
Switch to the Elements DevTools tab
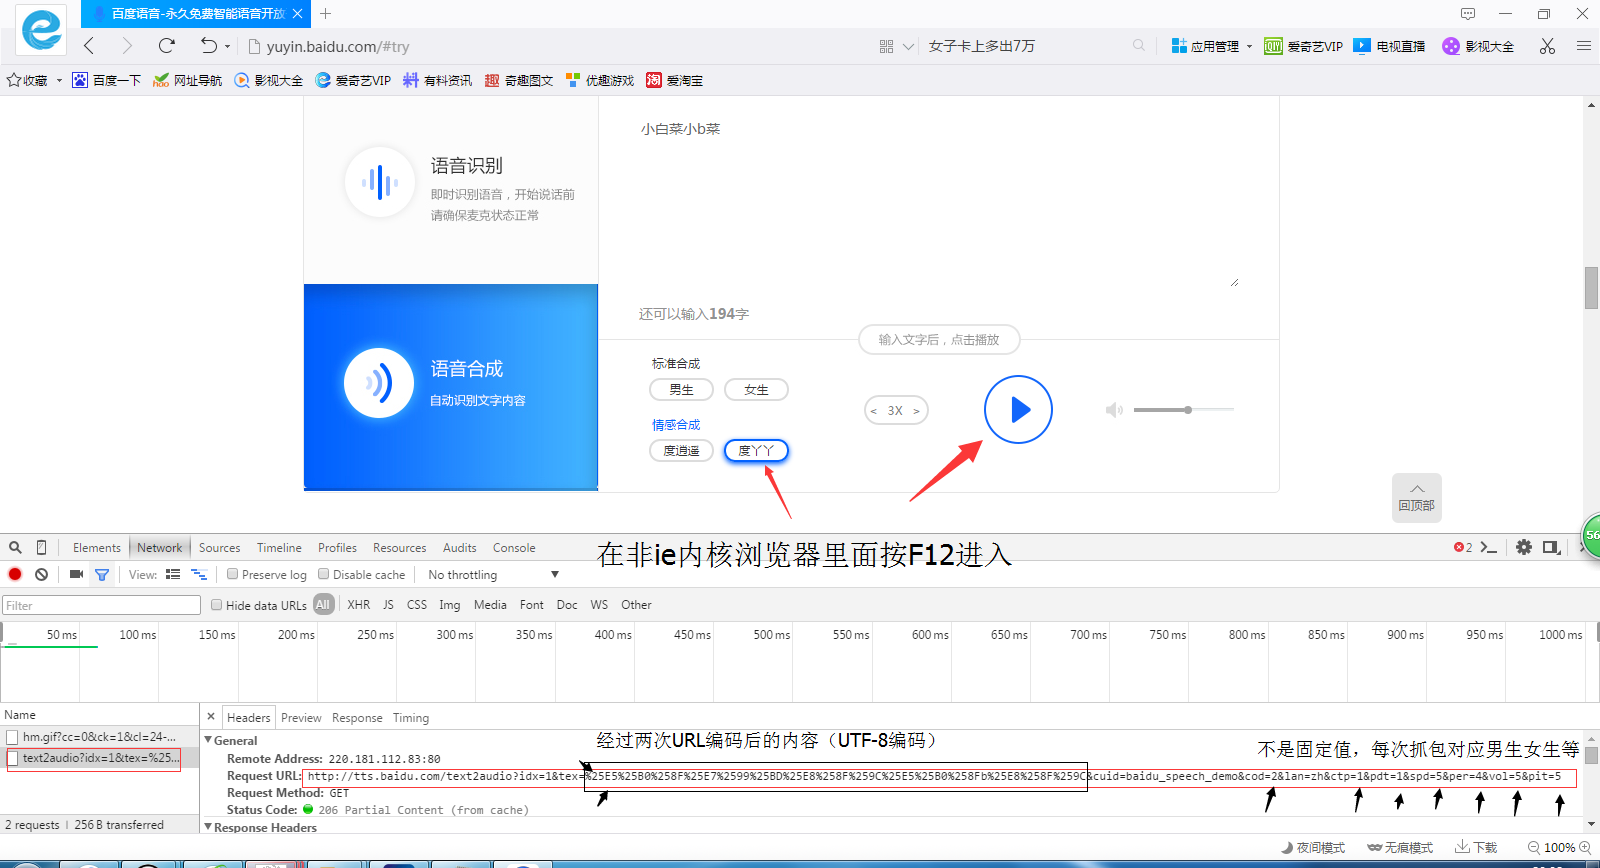(96, 547)
